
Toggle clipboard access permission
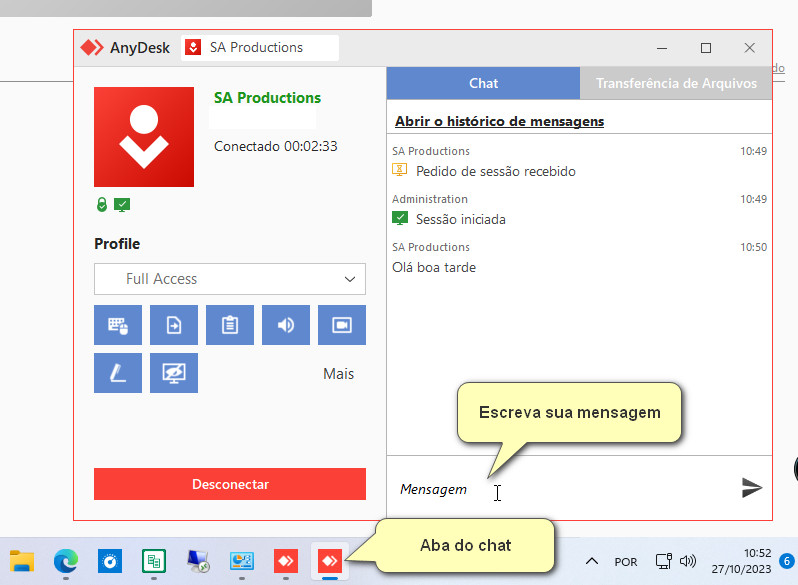coord(230,325)
